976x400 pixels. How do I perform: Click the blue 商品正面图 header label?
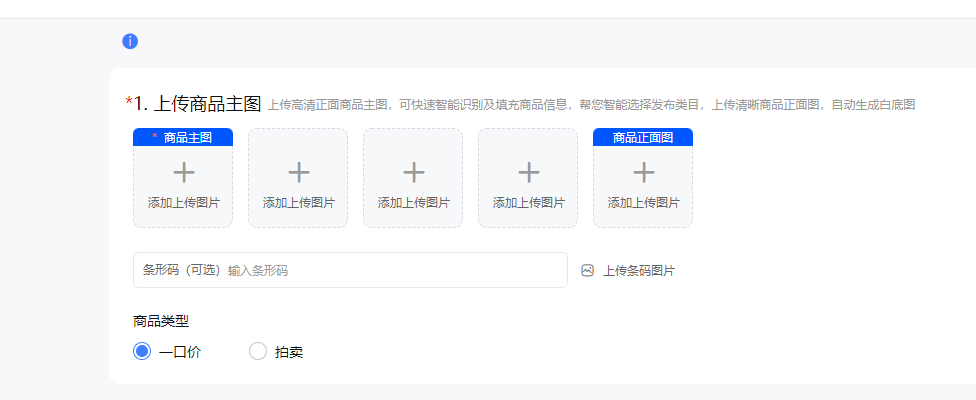tap(643, 137)
